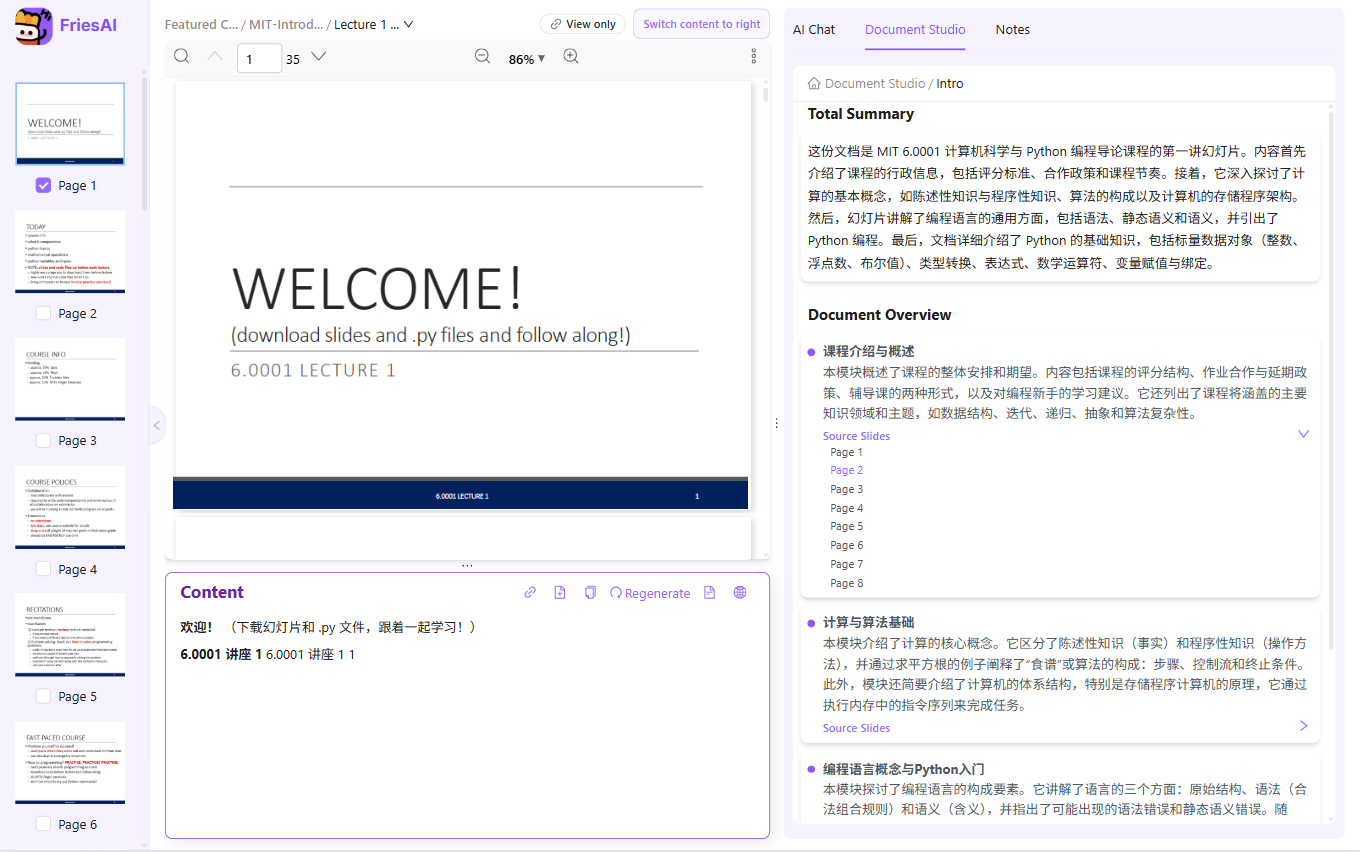The image size is (1360, 852).
Task: Click the globe translate icon in Content
Action: coord(740,593)
